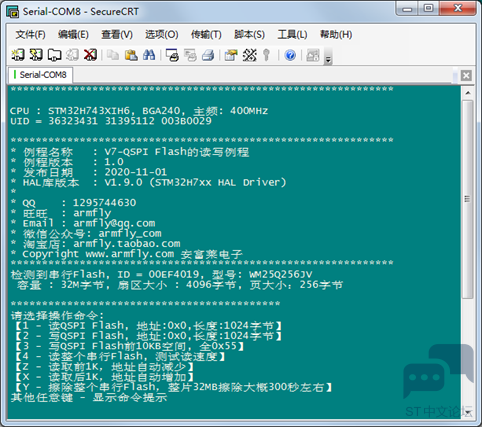Click the UID = 36323431 line
Screen dimensions: 482x427
(111, 121)
